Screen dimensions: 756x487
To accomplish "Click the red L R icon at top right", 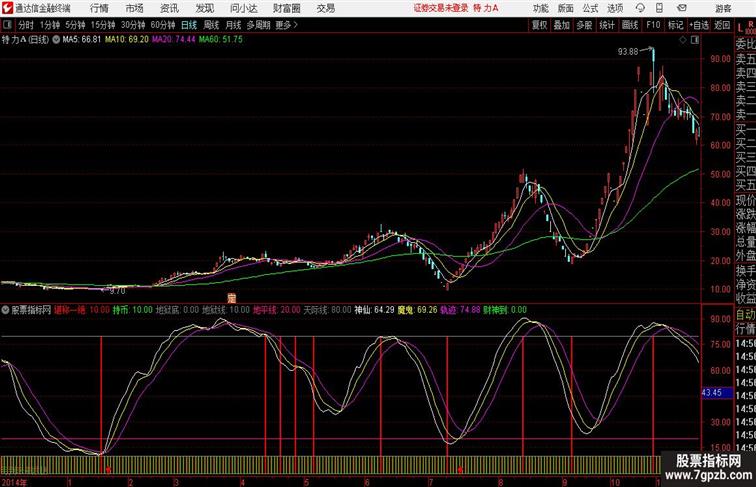I will (x=746, y=27).
